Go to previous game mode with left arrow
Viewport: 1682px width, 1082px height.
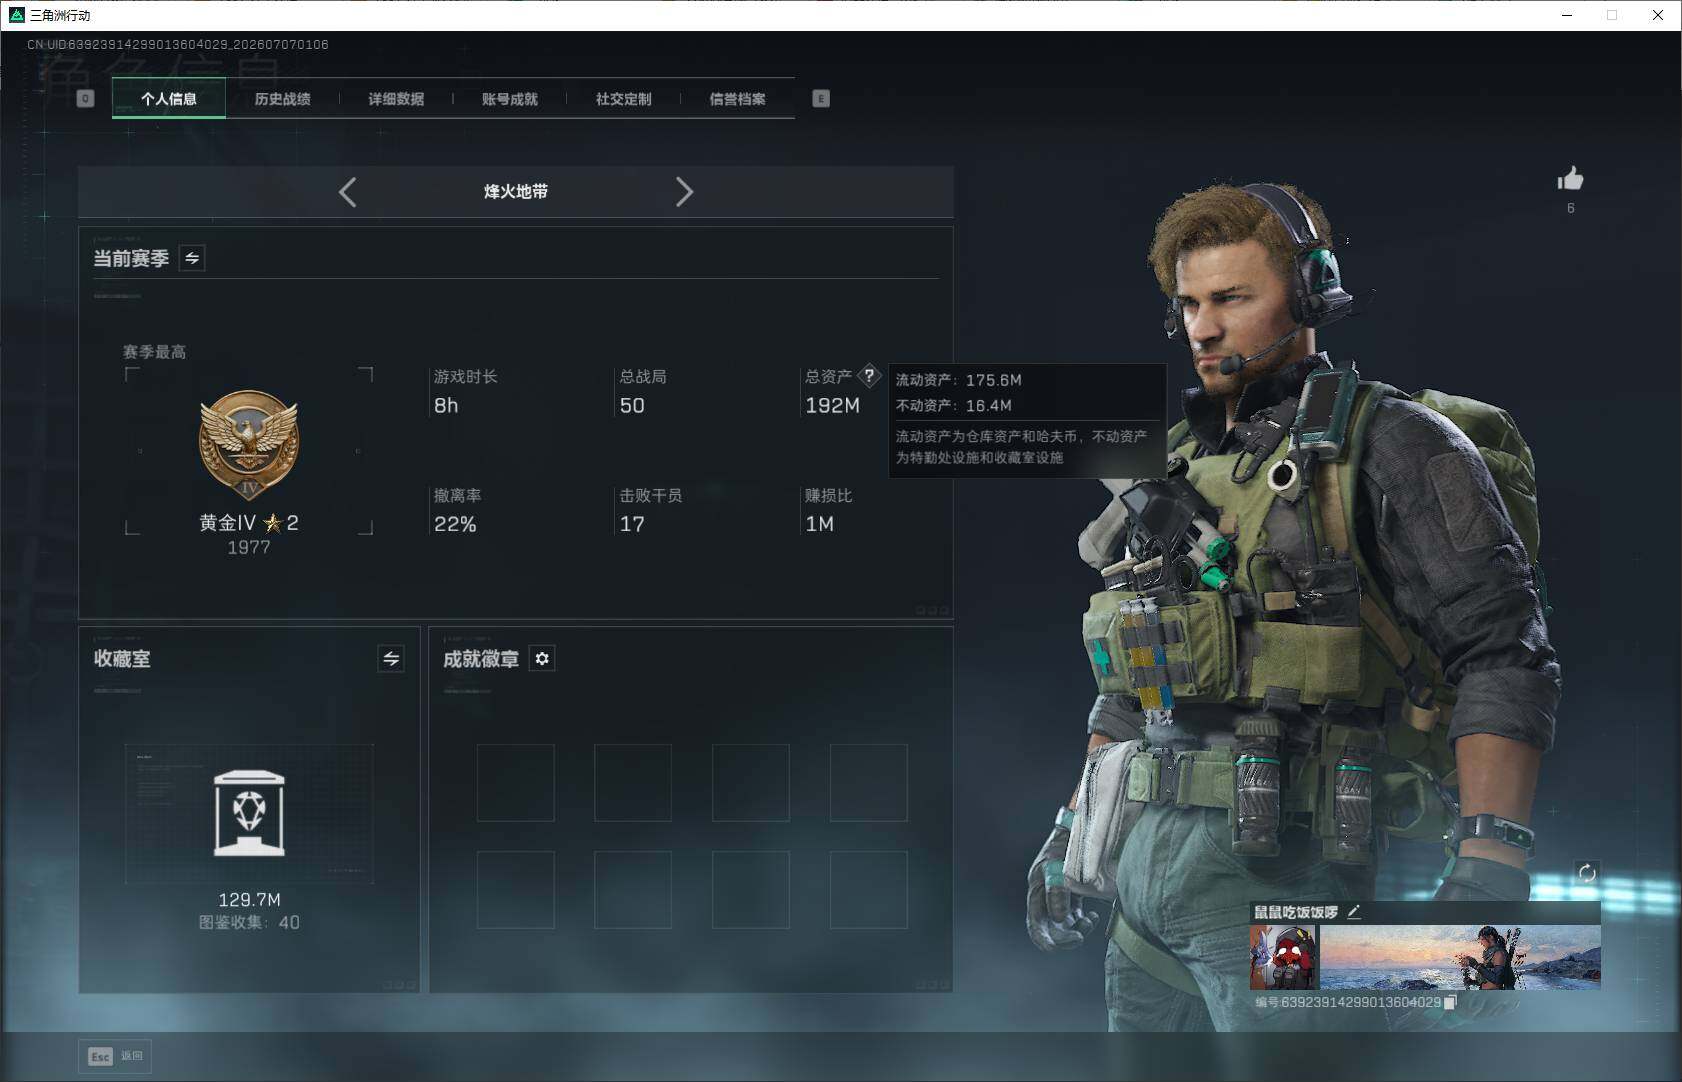coord(348,192)
